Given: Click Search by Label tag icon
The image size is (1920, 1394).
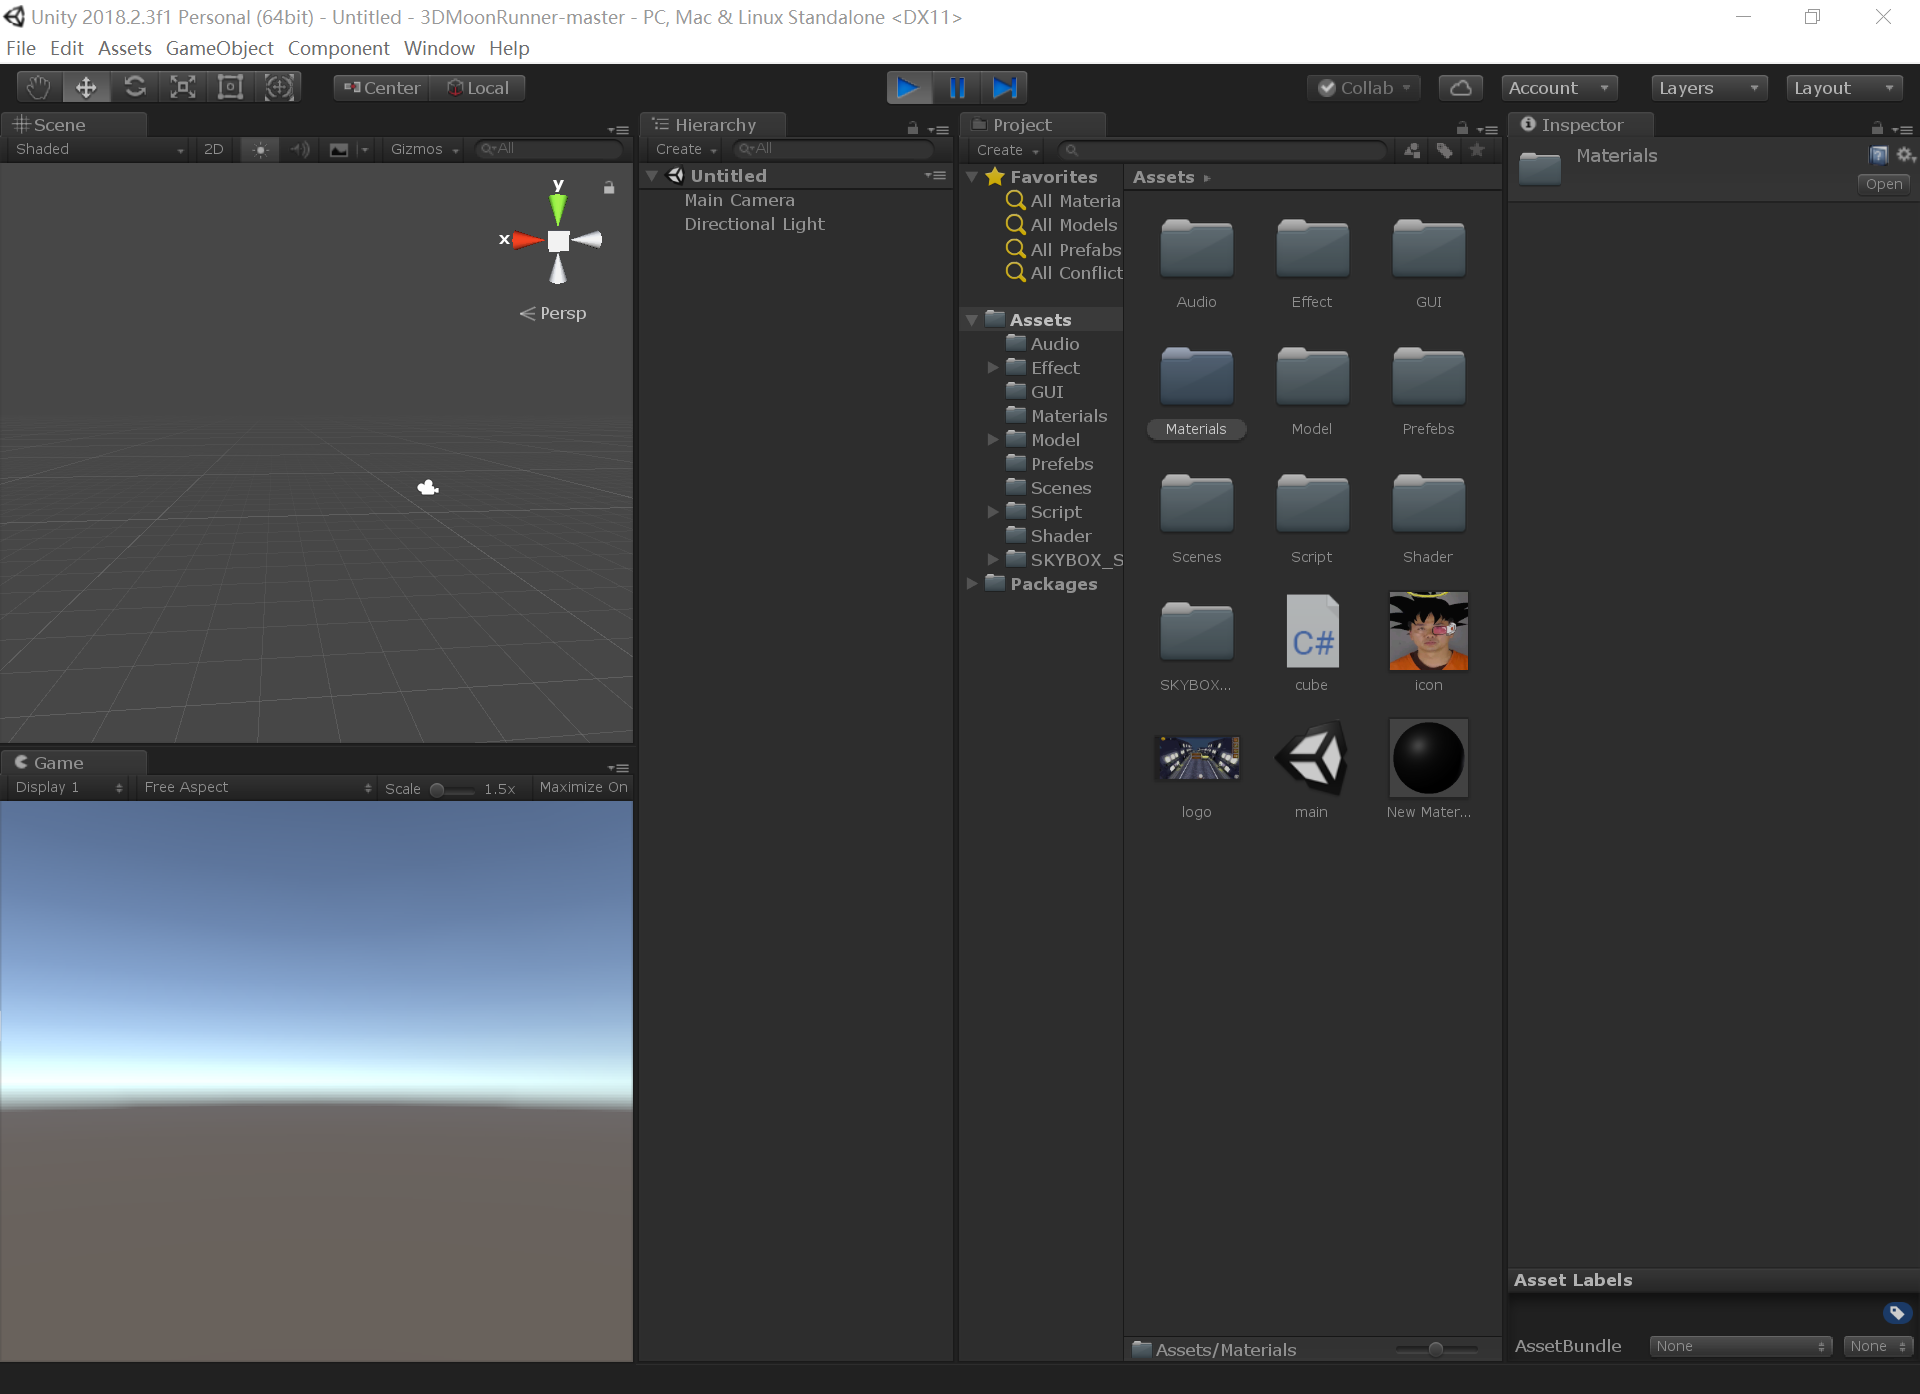Looking at the screenshot, I should pyautogui.click(x=1444, y=150).
